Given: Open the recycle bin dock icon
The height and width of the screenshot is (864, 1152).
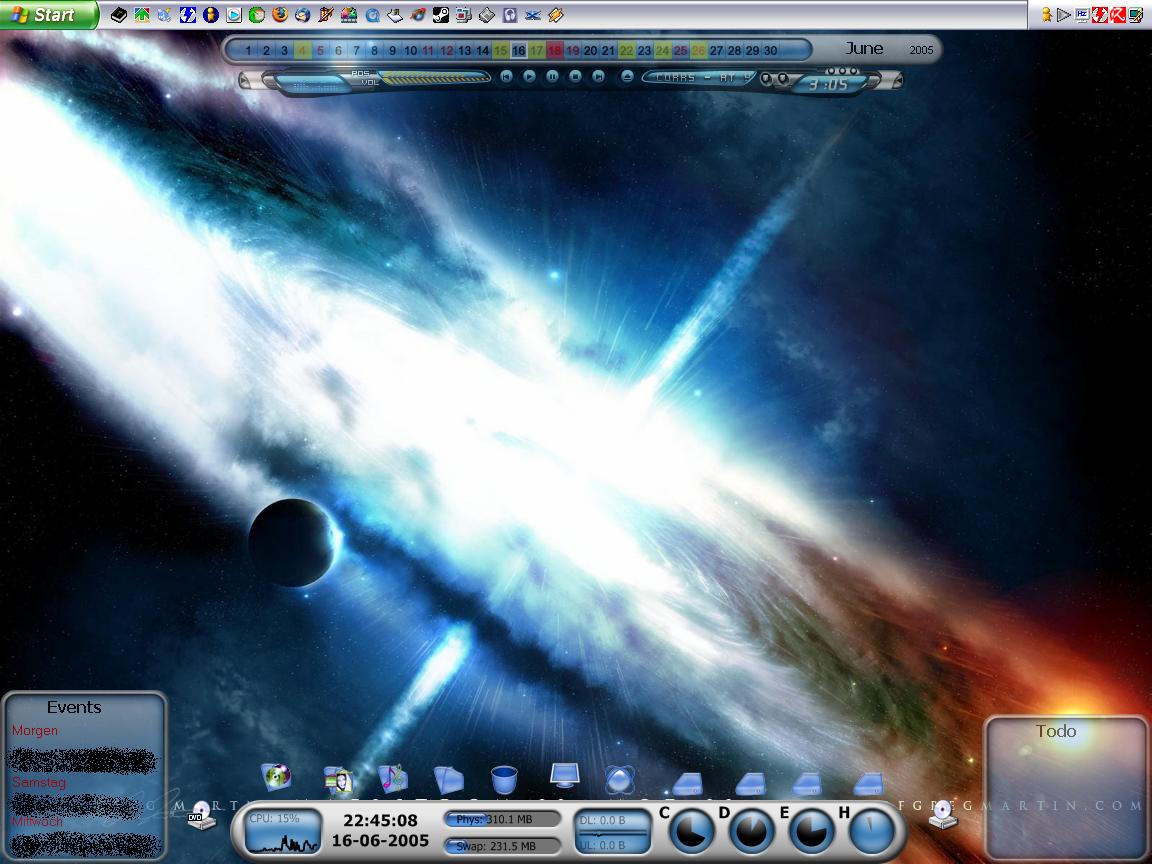Looking at the screenshot, I should click(504, 779).
